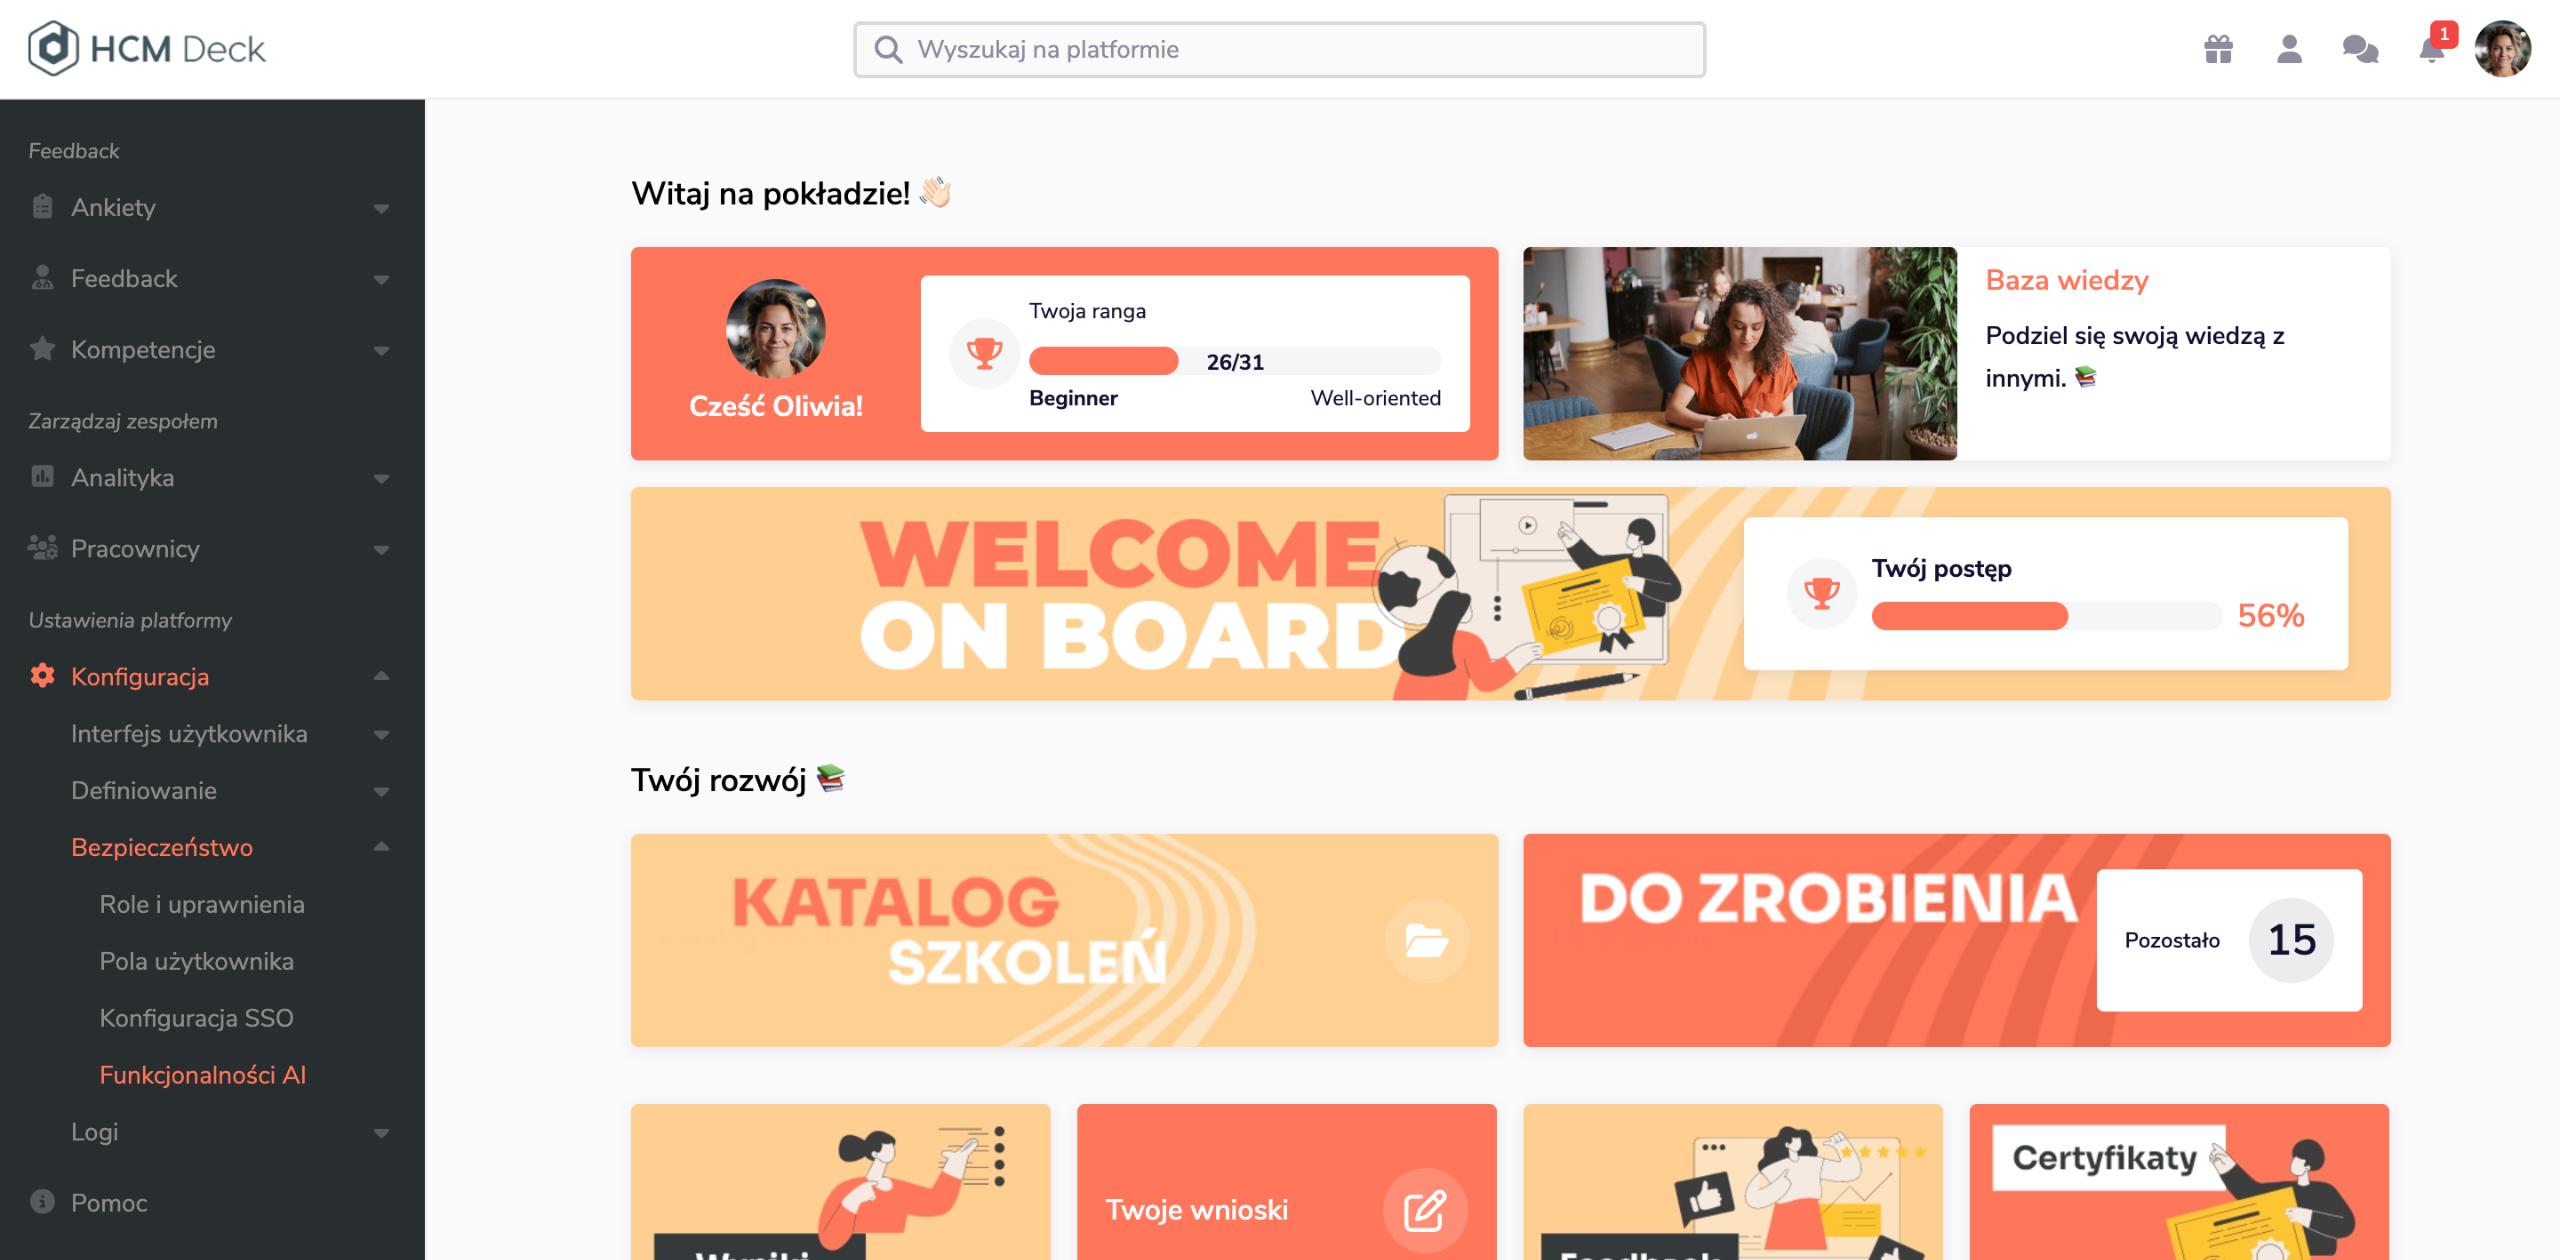
Task: Select Funkcjonalności AI menu item
Action: coord(203,1075)
